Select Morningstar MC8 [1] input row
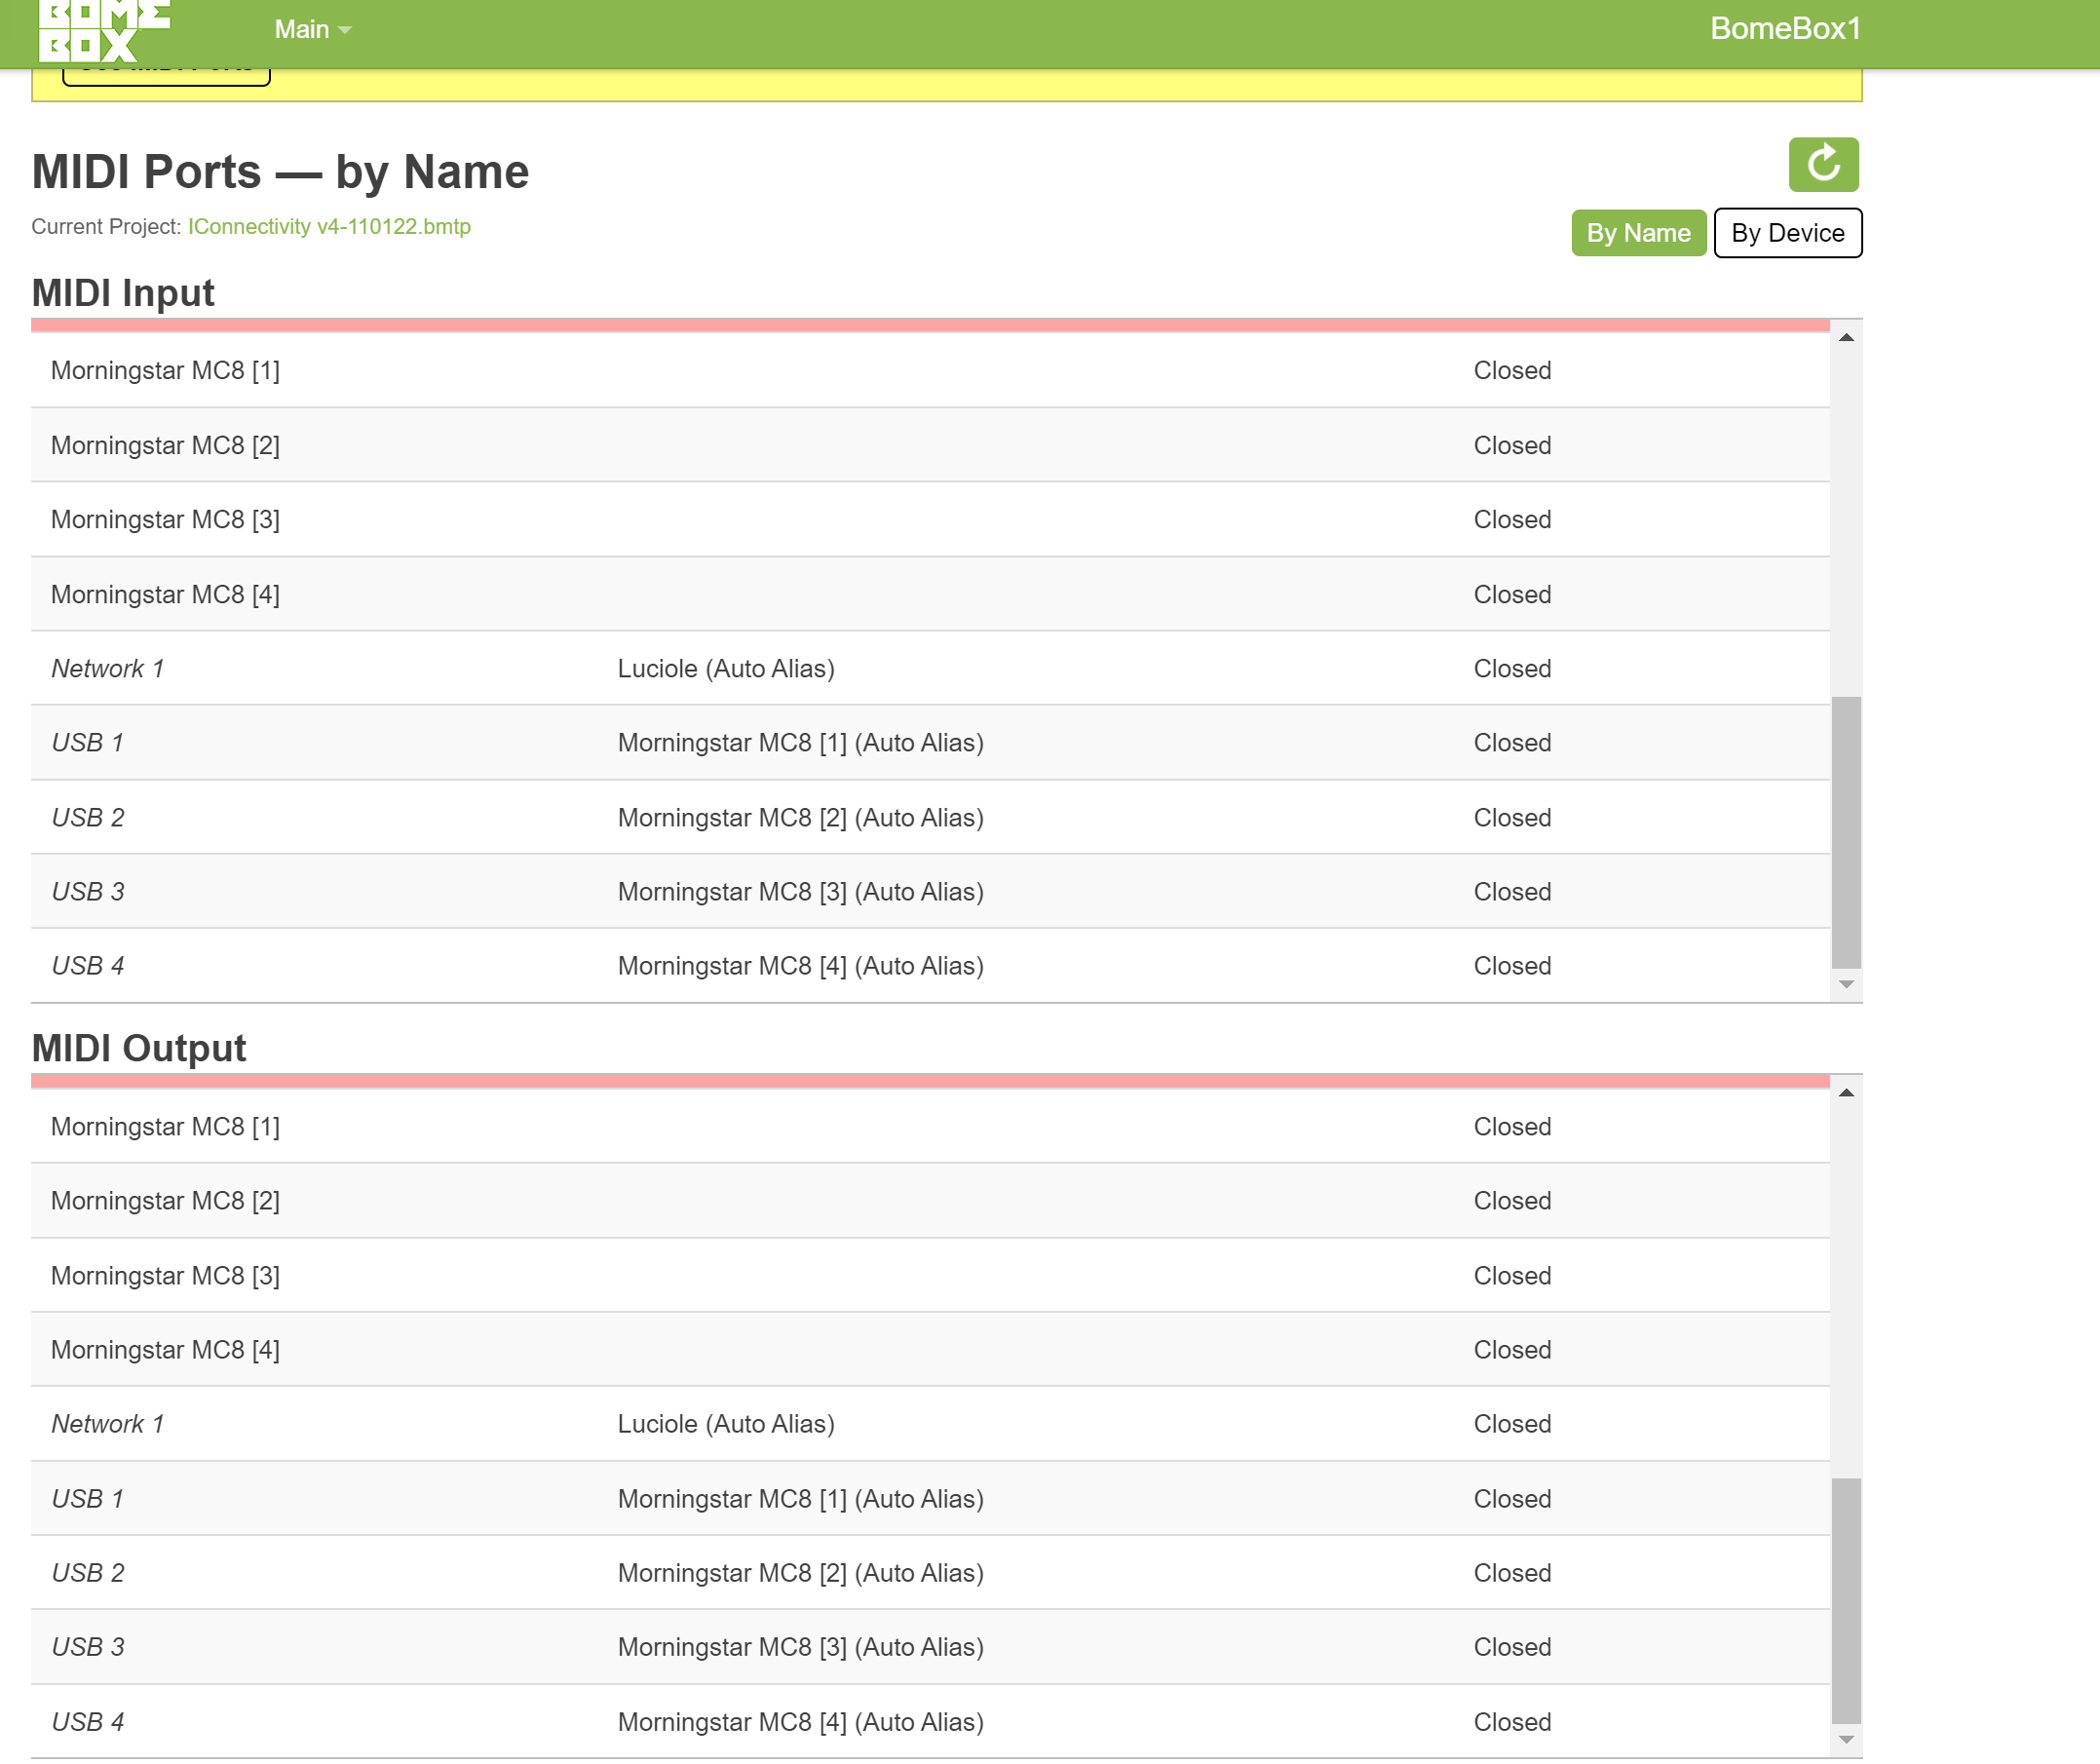 coord(165,370)
